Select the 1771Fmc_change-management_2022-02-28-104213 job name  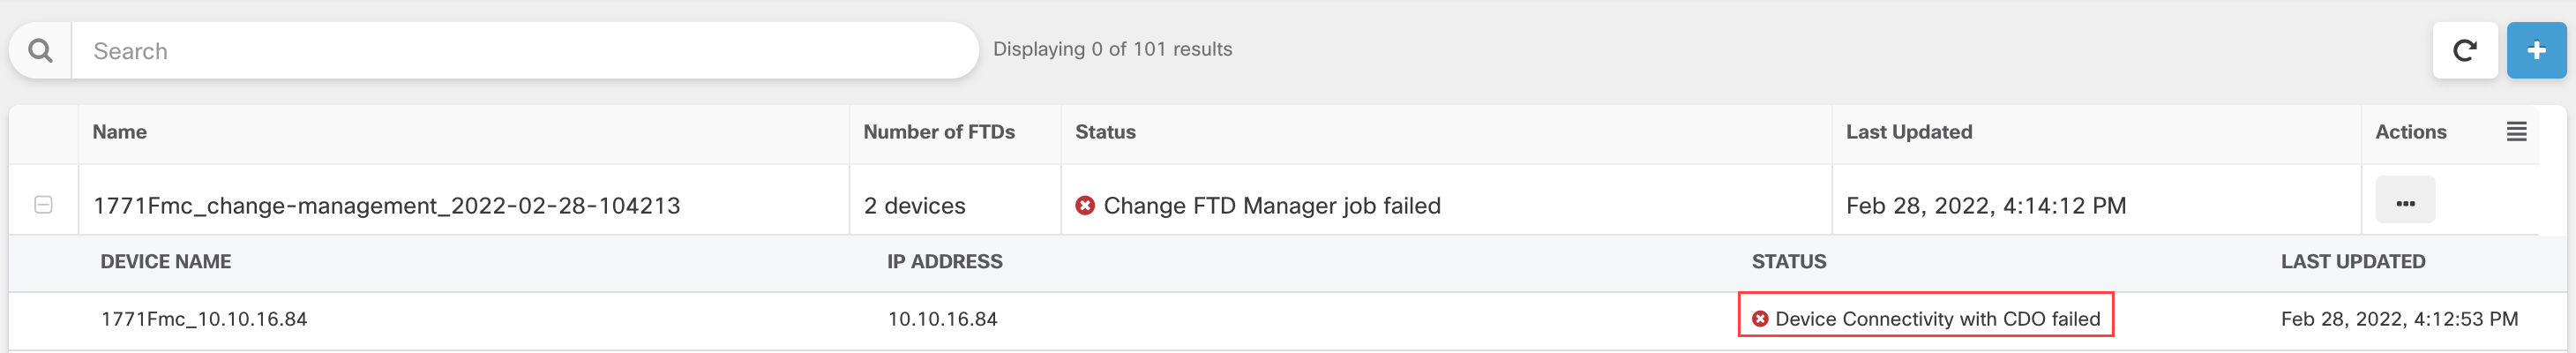coord(386,206)
